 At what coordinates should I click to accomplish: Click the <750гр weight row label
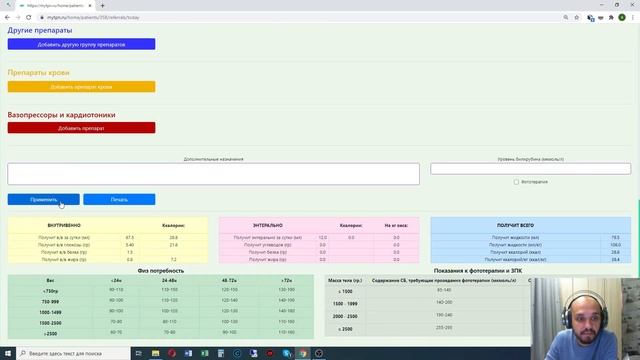point(50,291)
